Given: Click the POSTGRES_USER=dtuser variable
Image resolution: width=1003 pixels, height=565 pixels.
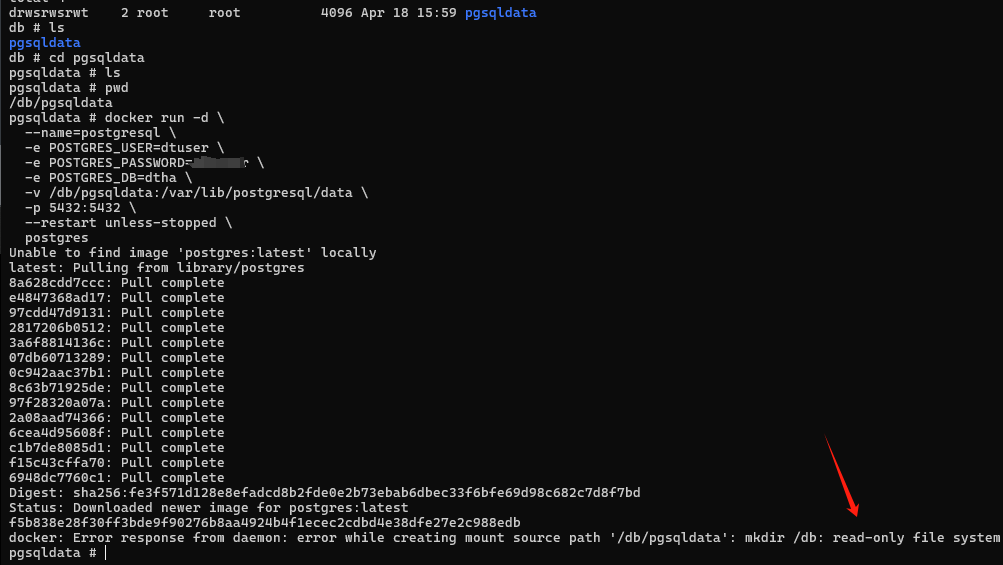Looking at the screenshot, I should [x=121, y=148].
